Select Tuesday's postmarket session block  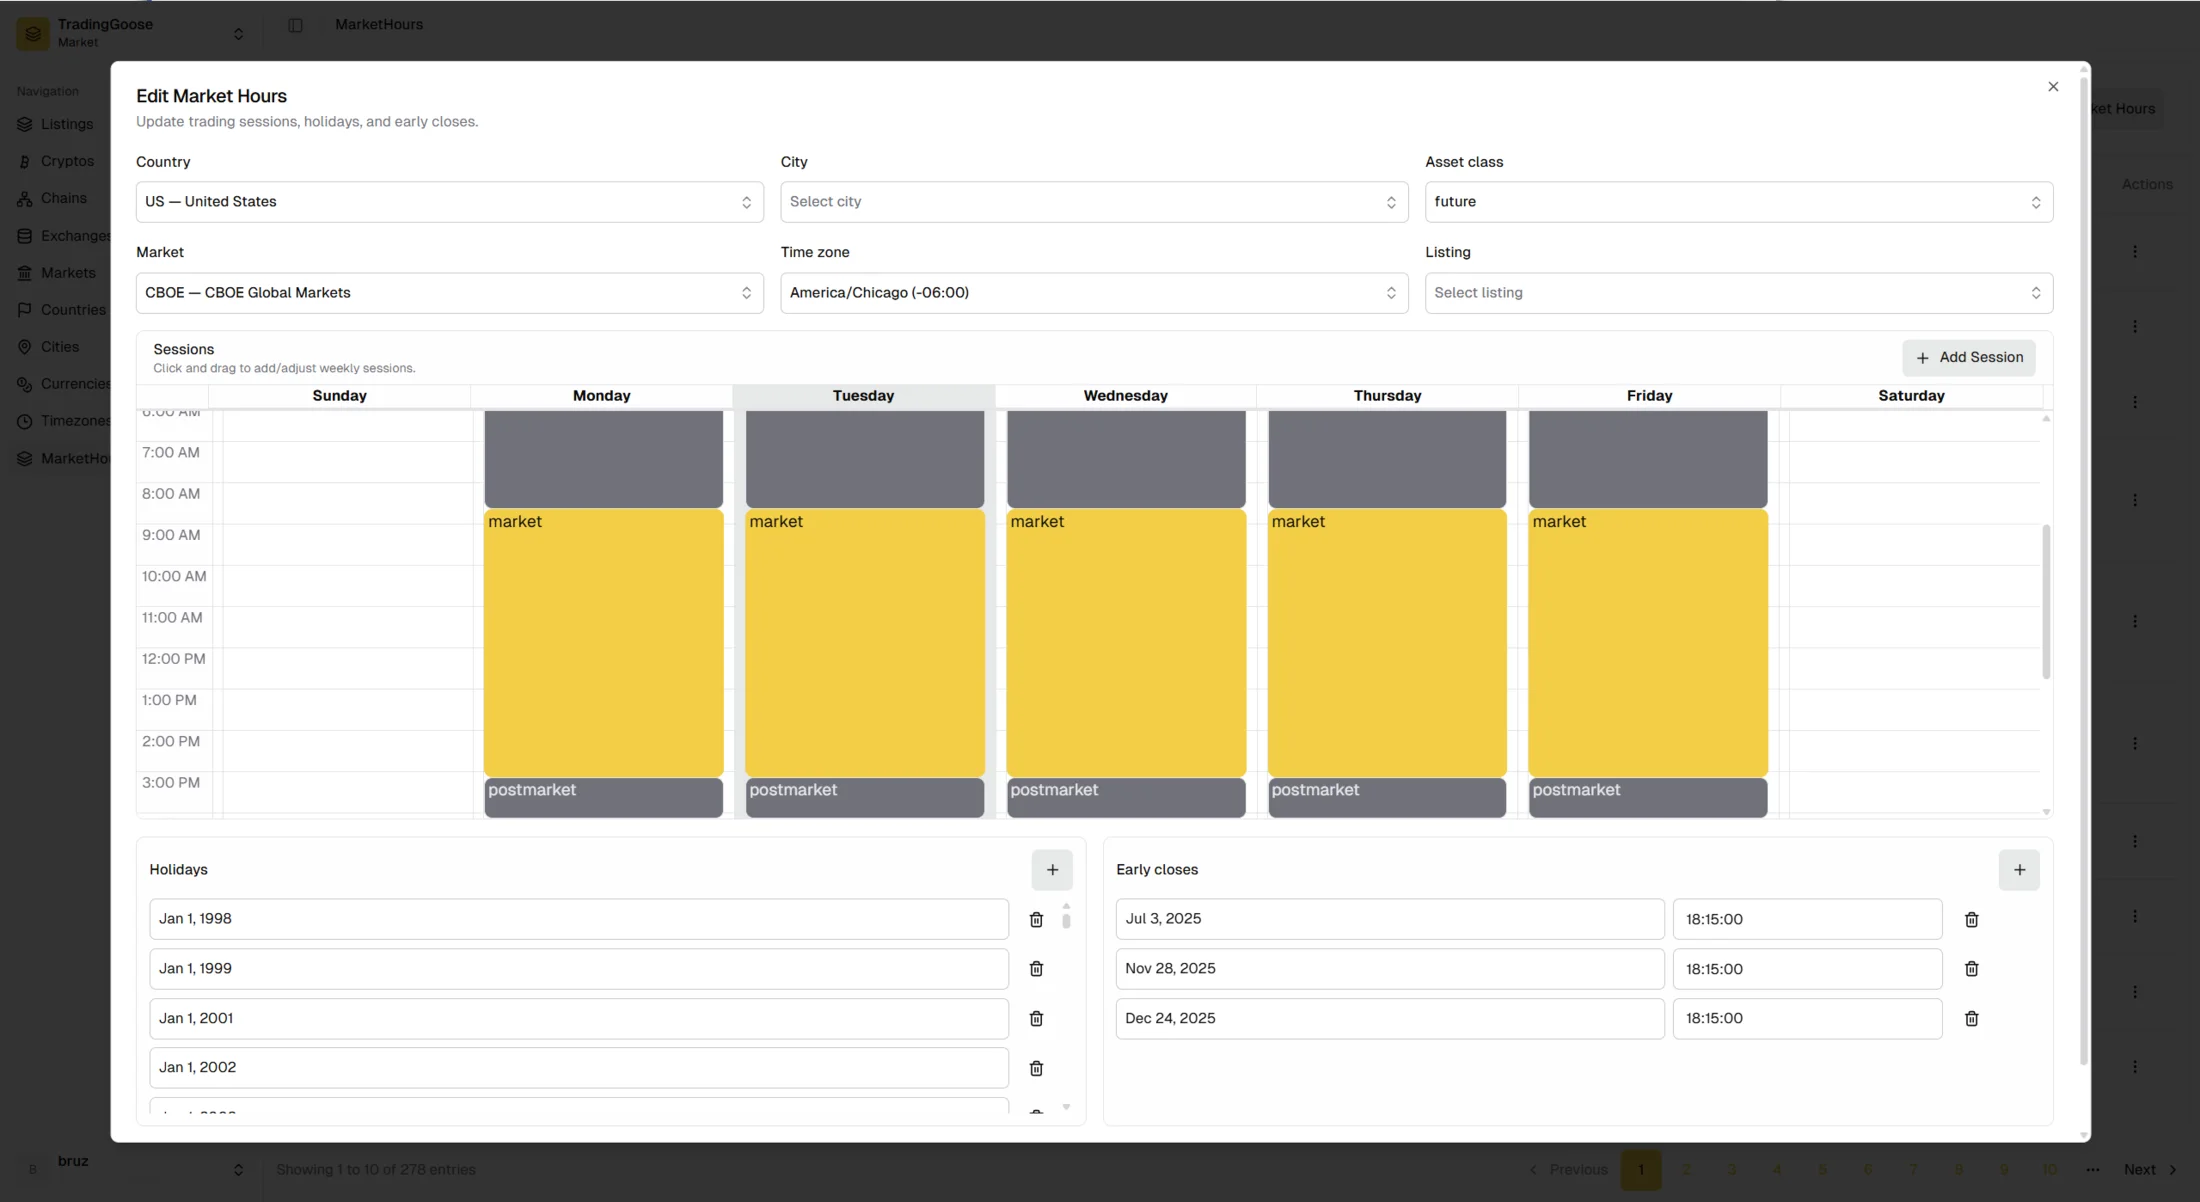click(x=865, y=798)
